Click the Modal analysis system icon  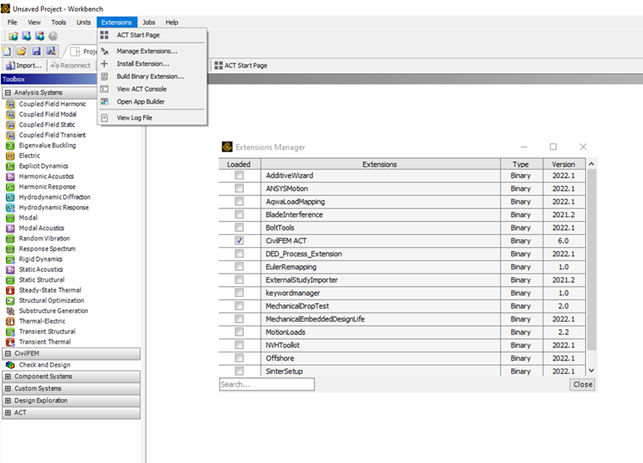[10, 218]
